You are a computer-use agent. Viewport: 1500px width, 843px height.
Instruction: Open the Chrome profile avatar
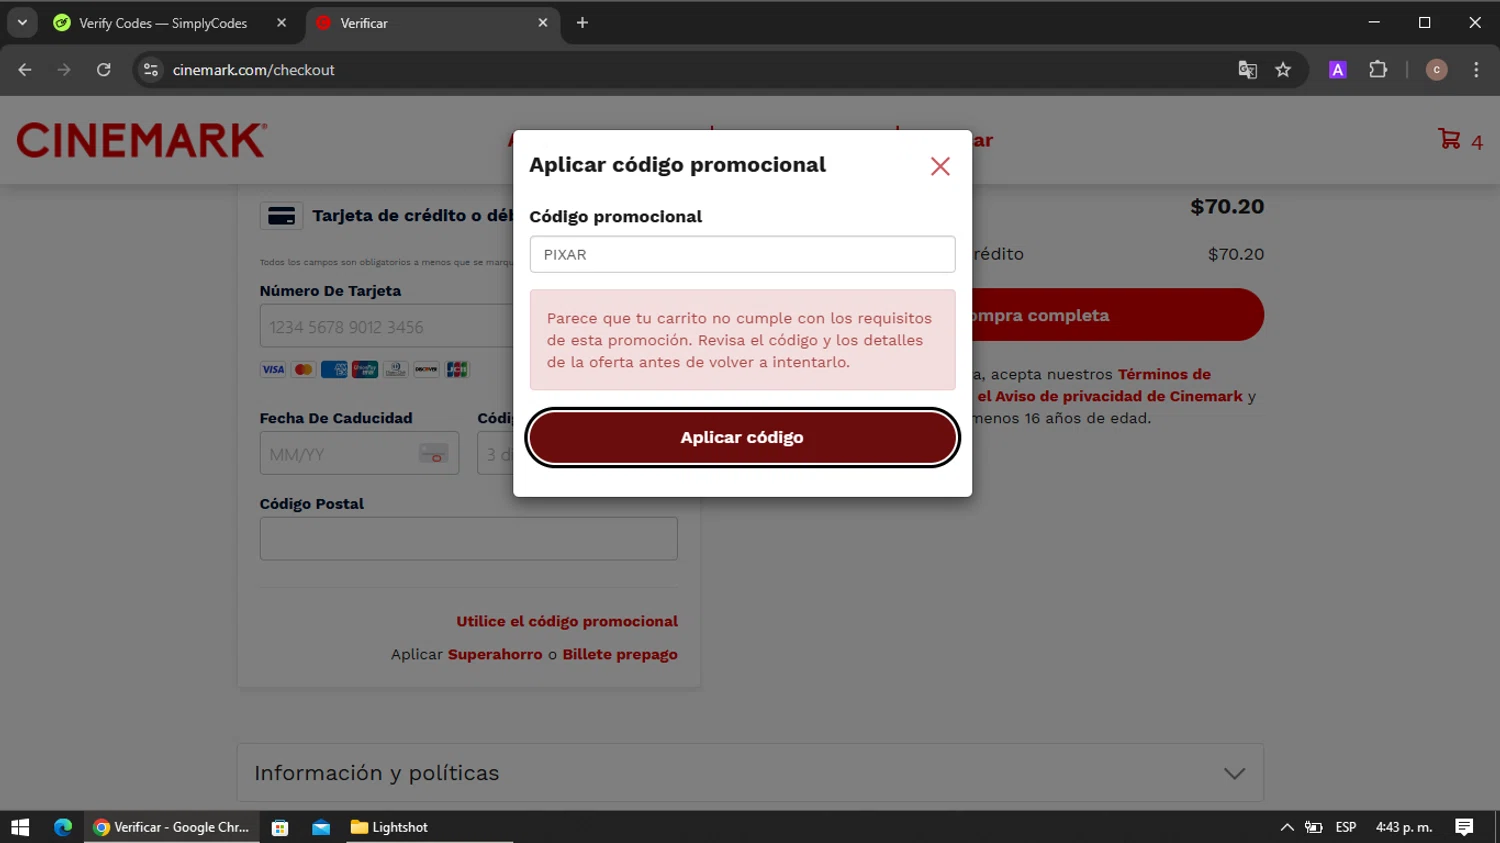pyautogui.click(x=1436, y=70)
